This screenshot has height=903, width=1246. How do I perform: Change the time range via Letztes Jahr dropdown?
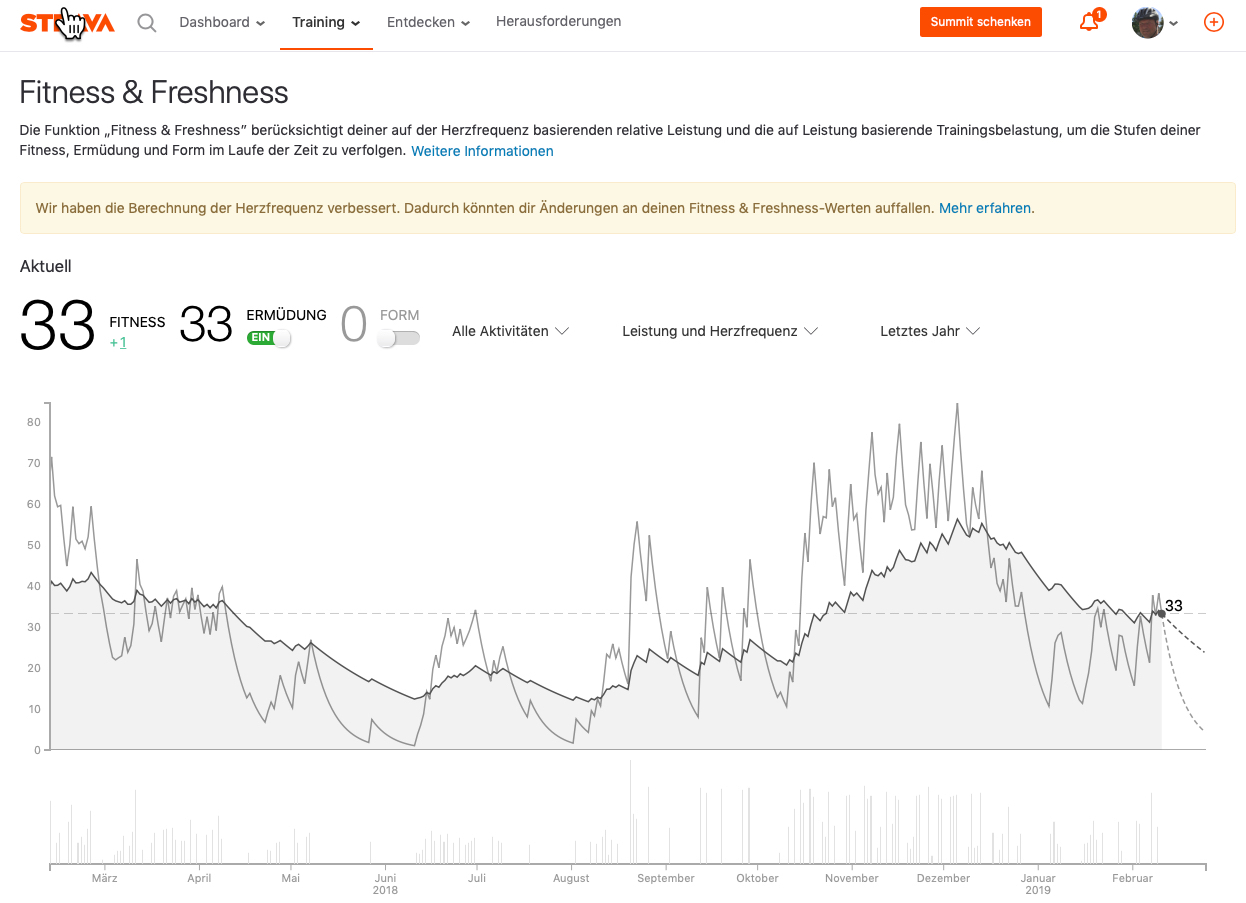929,330
